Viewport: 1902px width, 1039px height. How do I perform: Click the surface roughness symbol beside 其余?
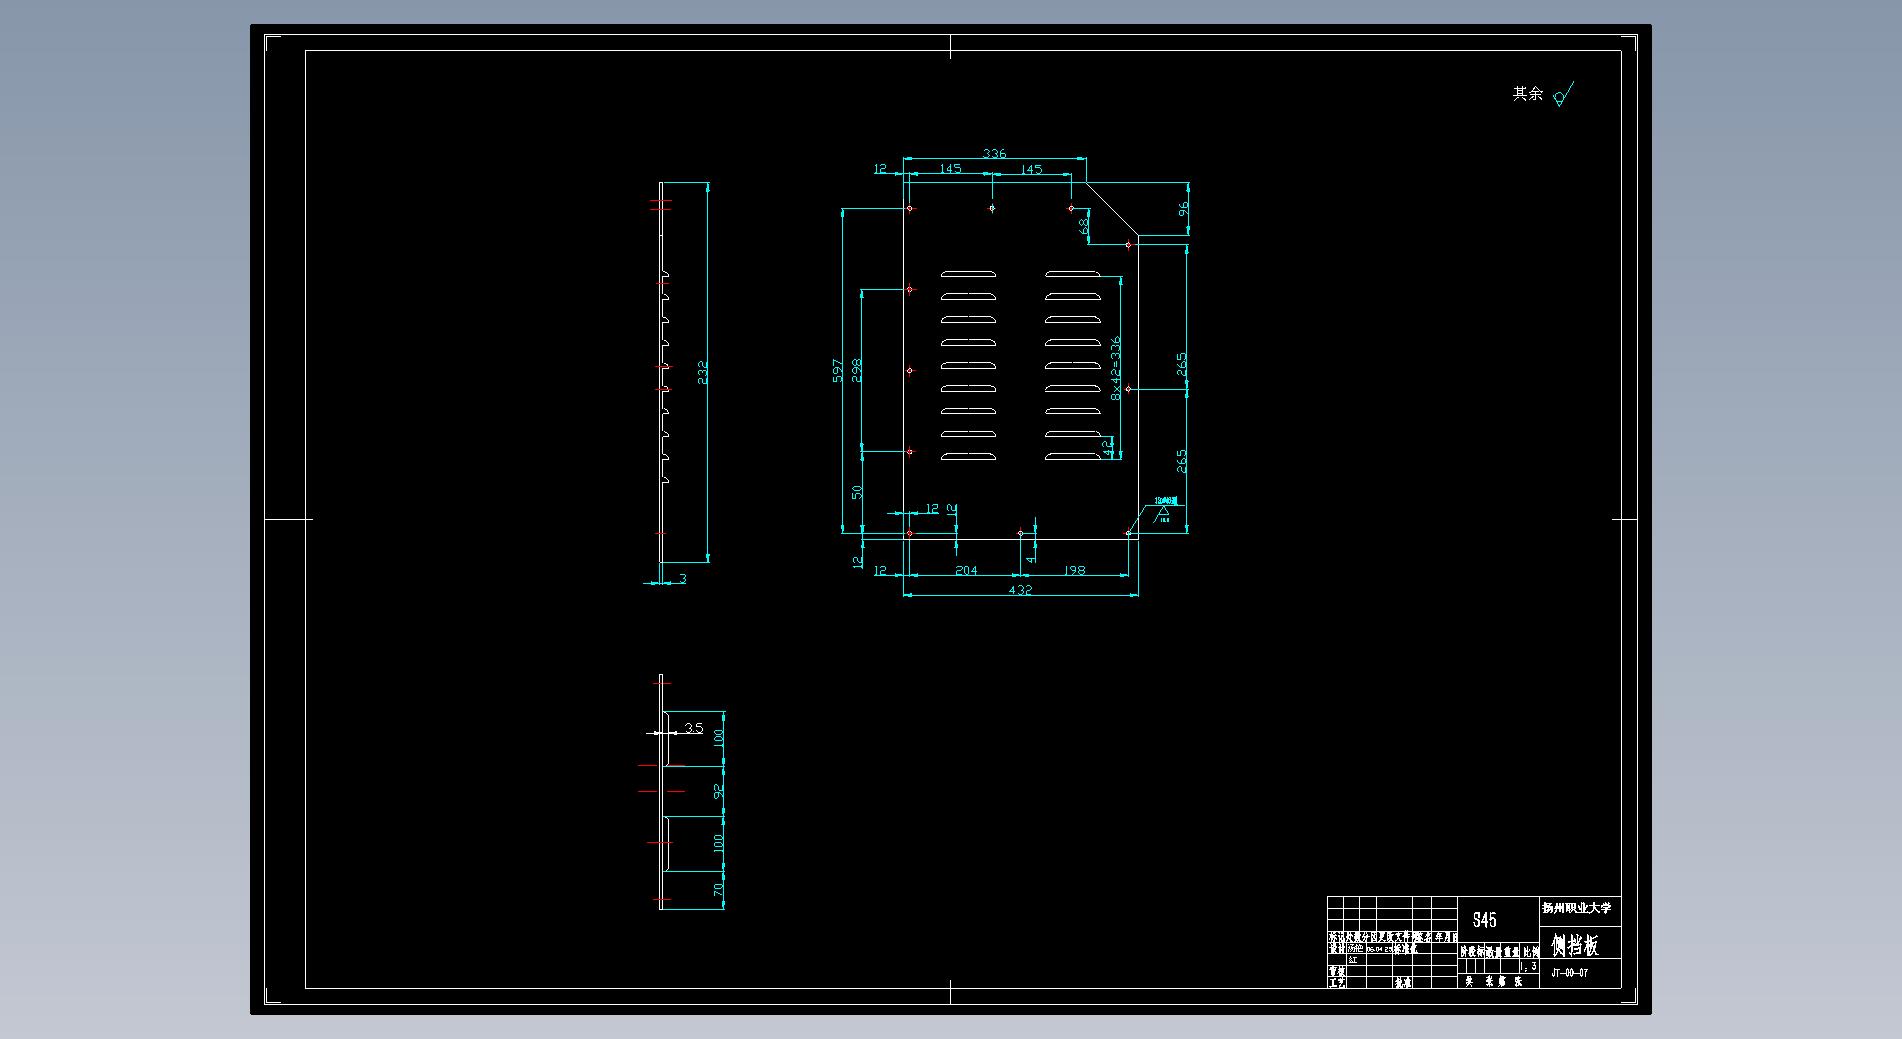coord(1564,95)
